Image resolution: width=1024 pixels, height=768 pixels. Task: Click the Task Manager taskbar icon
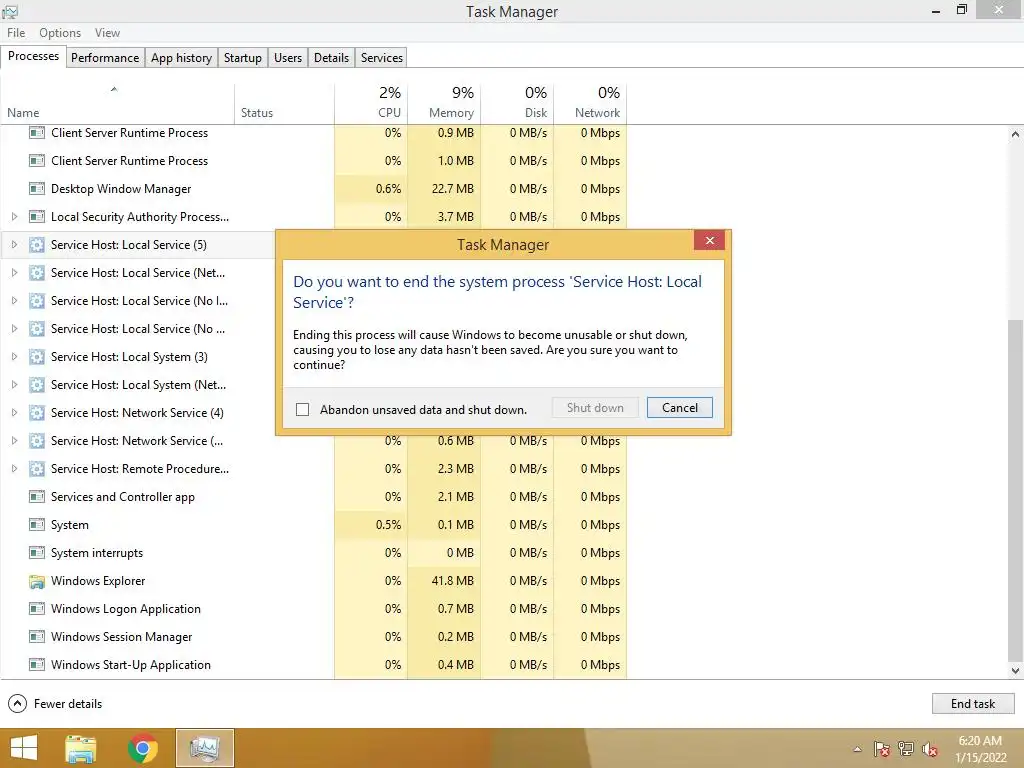point(204,748)
